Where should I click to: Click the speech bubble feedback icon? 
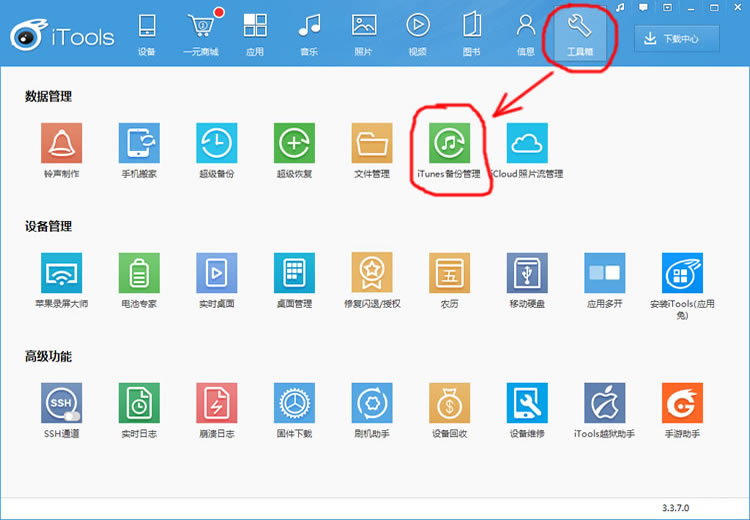[643, 8]
